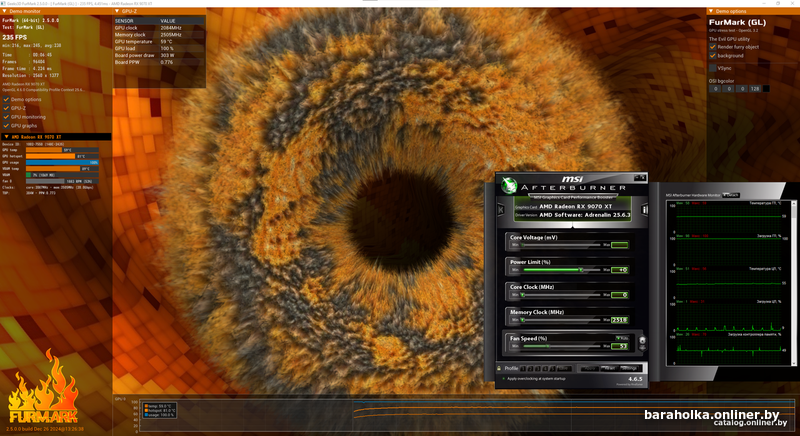The image size is (800, 436).
Task: Collapse the AMD Radeon RX 9070 XT section
Action: pos(5,137)
